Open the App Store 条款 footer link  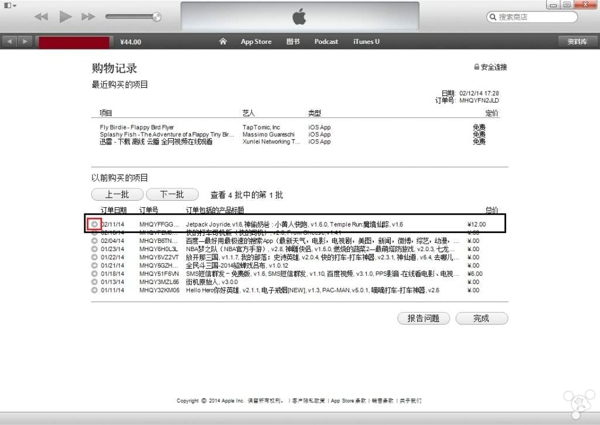tap(348, 401)
